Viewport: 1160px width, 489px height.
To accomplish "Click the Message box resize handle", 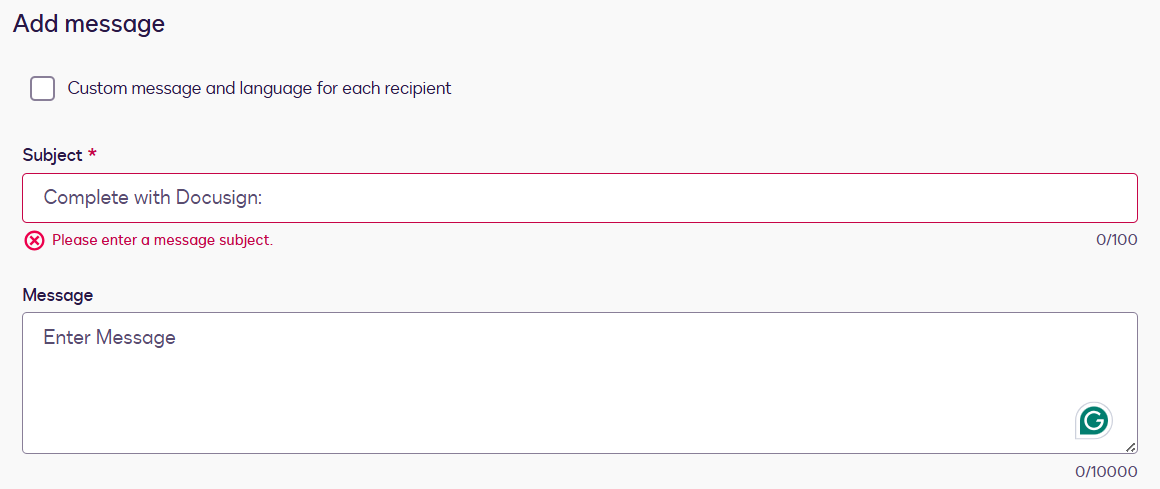I will pos(1130,447).
